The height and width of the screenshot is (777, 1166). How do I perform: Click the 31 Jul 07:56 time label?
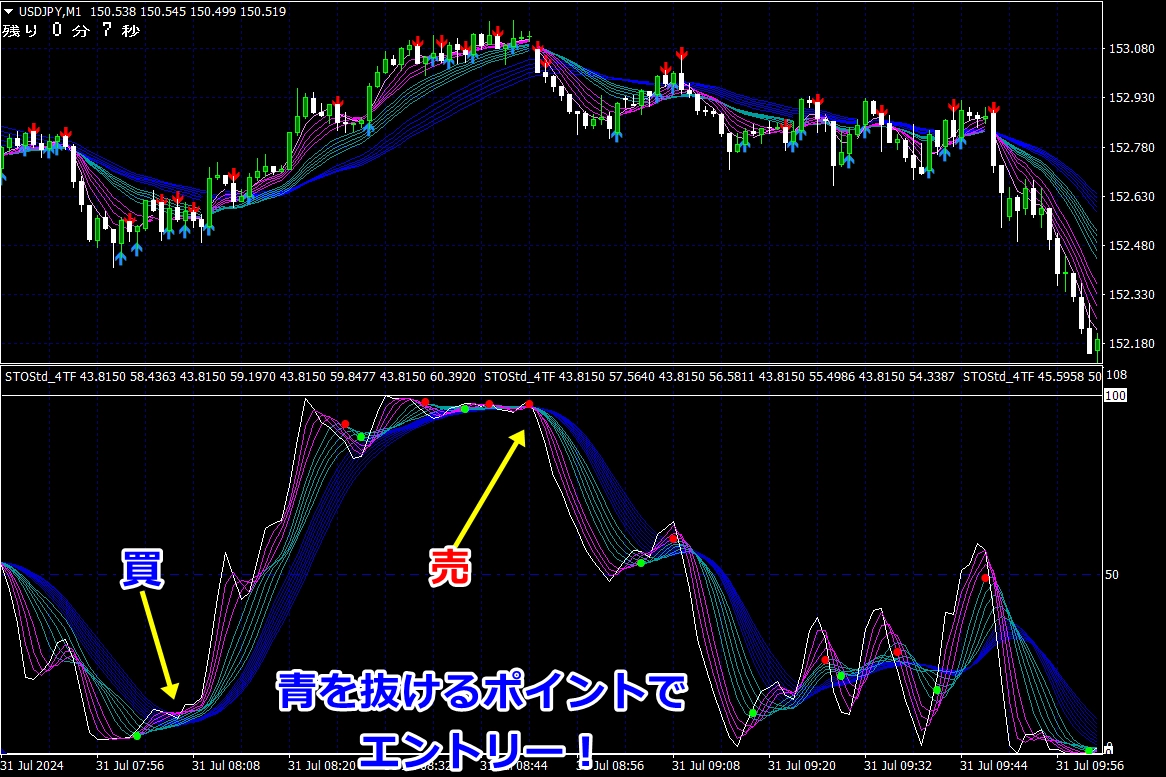[x=132, y=765]
